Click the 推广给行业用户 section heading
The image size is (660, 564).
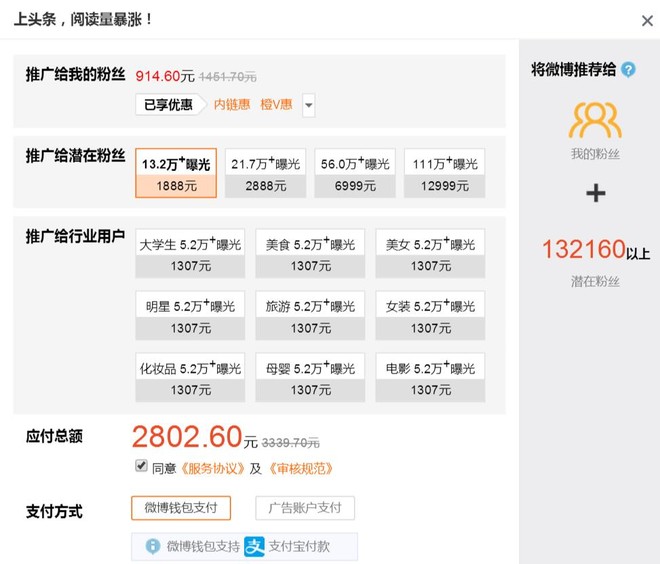point(75,236)
